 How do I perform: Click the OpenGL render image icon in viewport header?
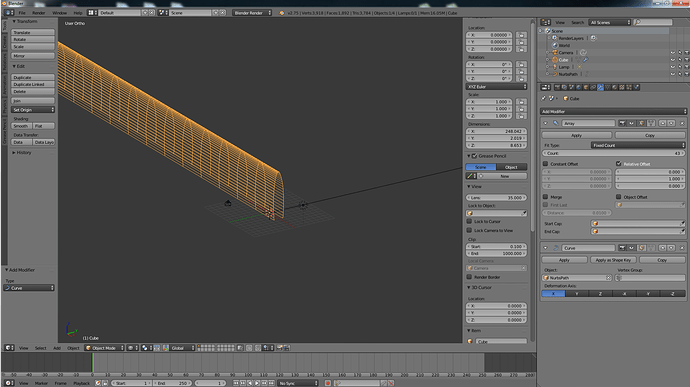pos(279,348)
